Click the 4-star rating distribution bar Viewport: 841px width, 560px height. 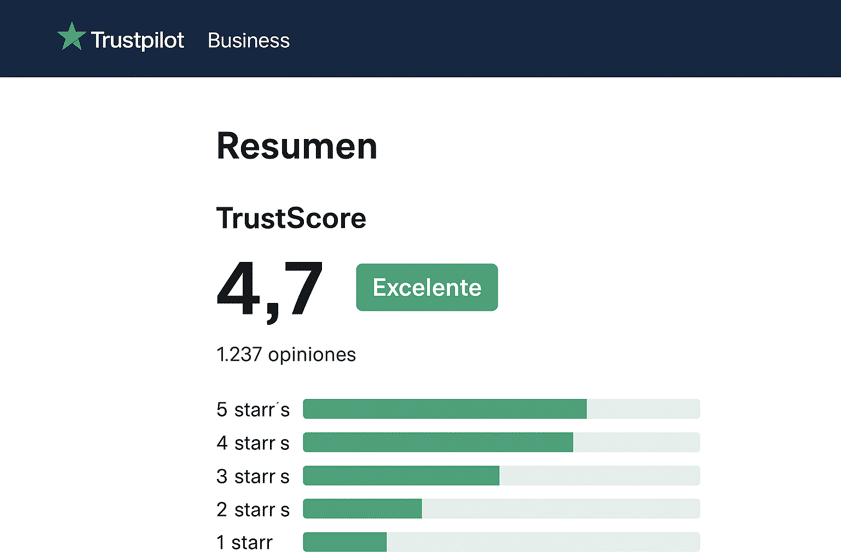tap(501, 443)
